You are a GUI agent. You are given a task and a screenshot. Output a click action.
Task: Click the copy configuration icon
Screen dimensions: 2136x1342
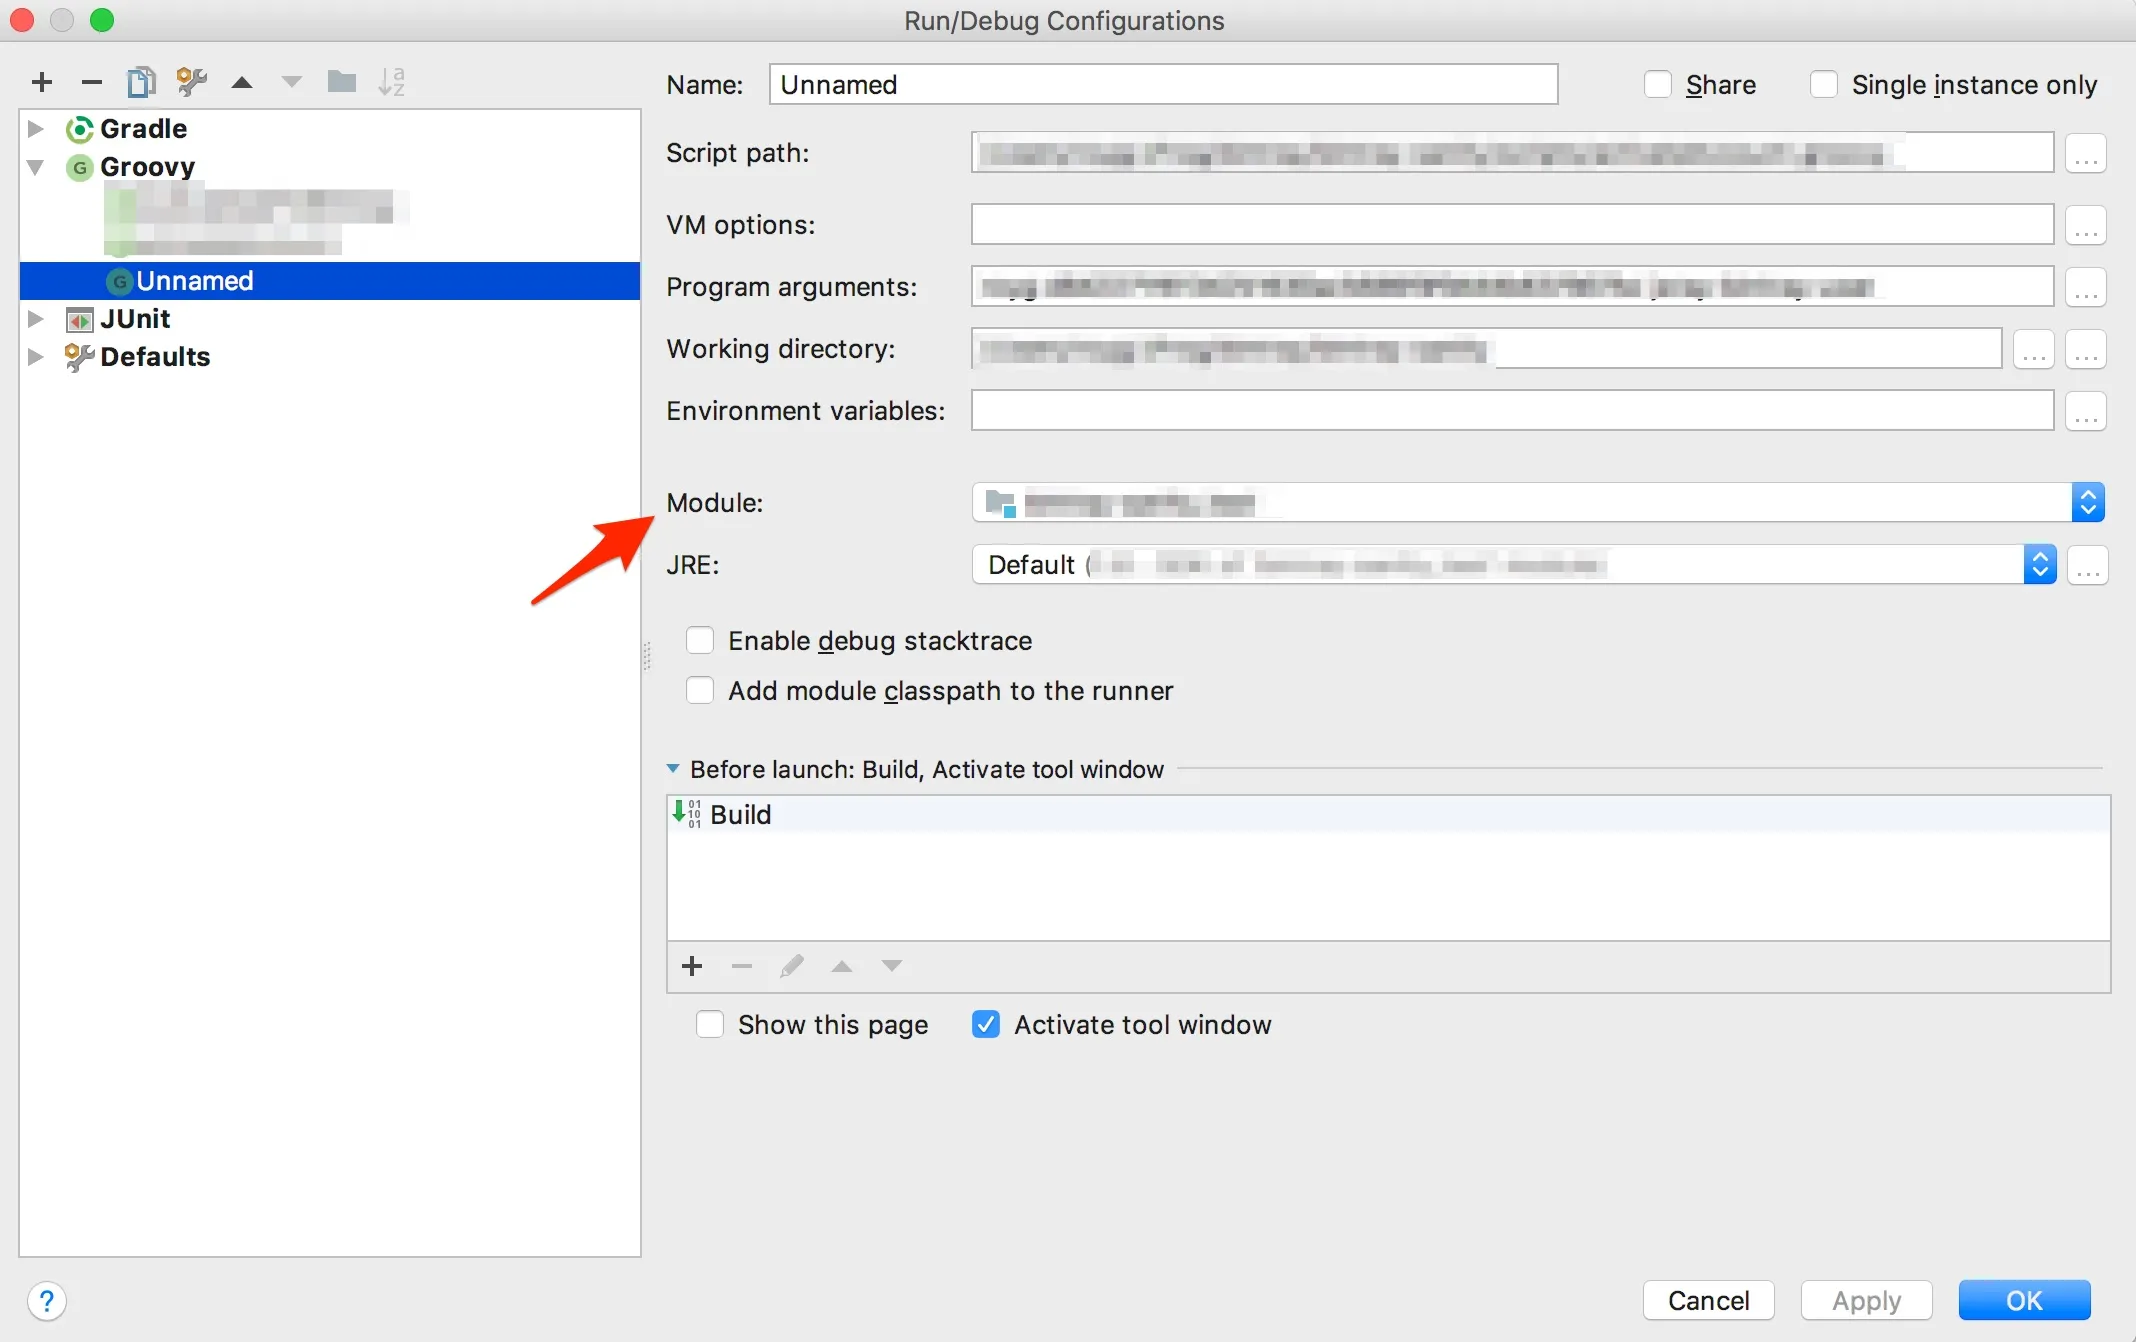141,82
